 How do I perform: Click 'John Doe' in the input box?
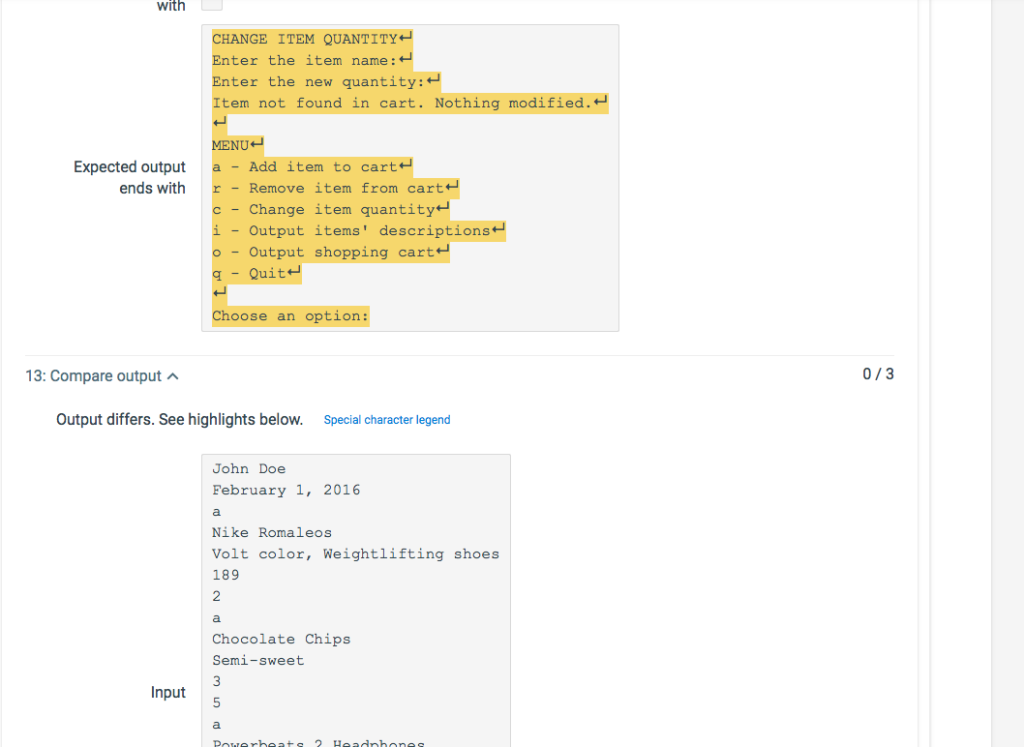coord(249,469)
